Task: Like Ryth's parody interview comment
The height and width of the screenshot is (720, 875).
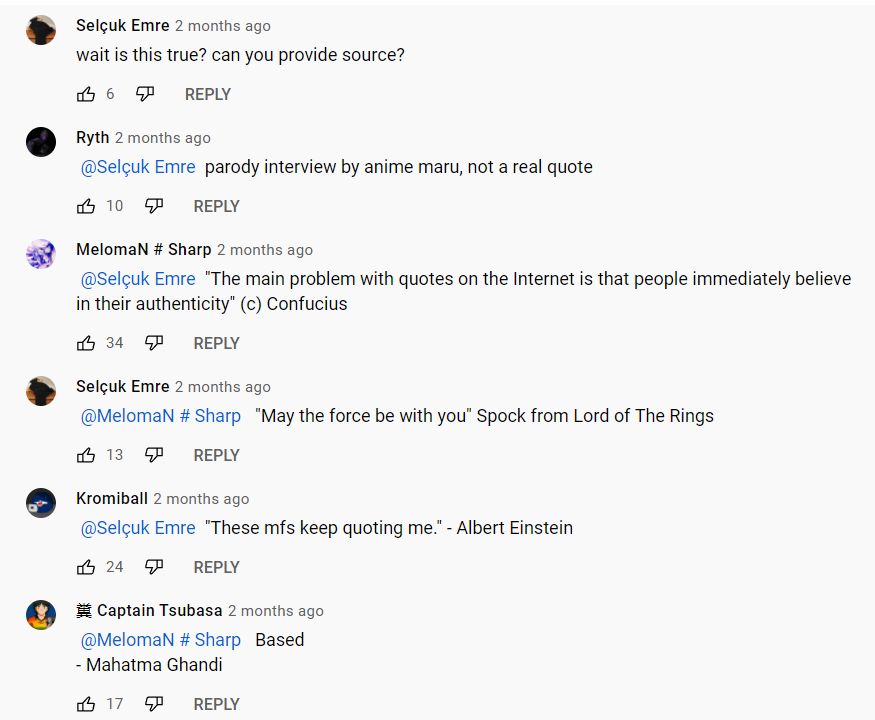Action: click(86, 206)
